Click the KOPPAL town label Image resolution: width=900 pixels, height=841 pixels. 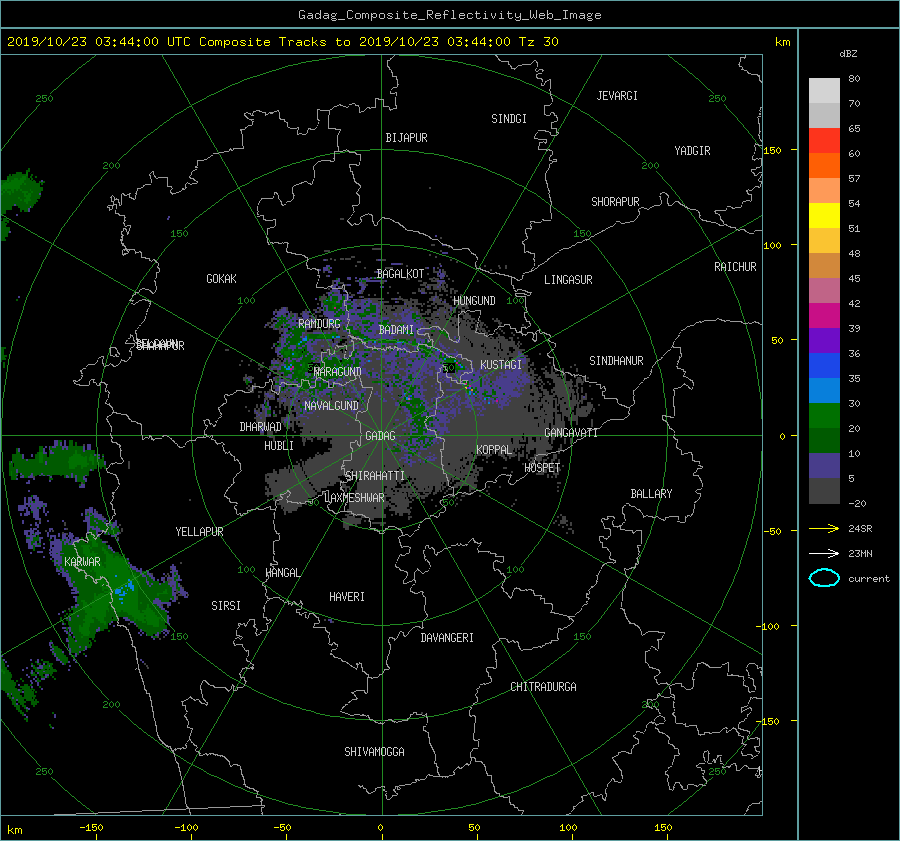pyautogui.click(x=494, y=449)
